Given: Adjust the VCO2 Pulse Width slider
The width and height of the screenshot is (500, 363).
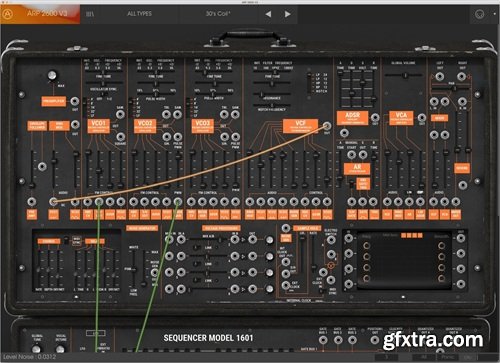Looking at the screenshot, I should (x=156, y=95).
